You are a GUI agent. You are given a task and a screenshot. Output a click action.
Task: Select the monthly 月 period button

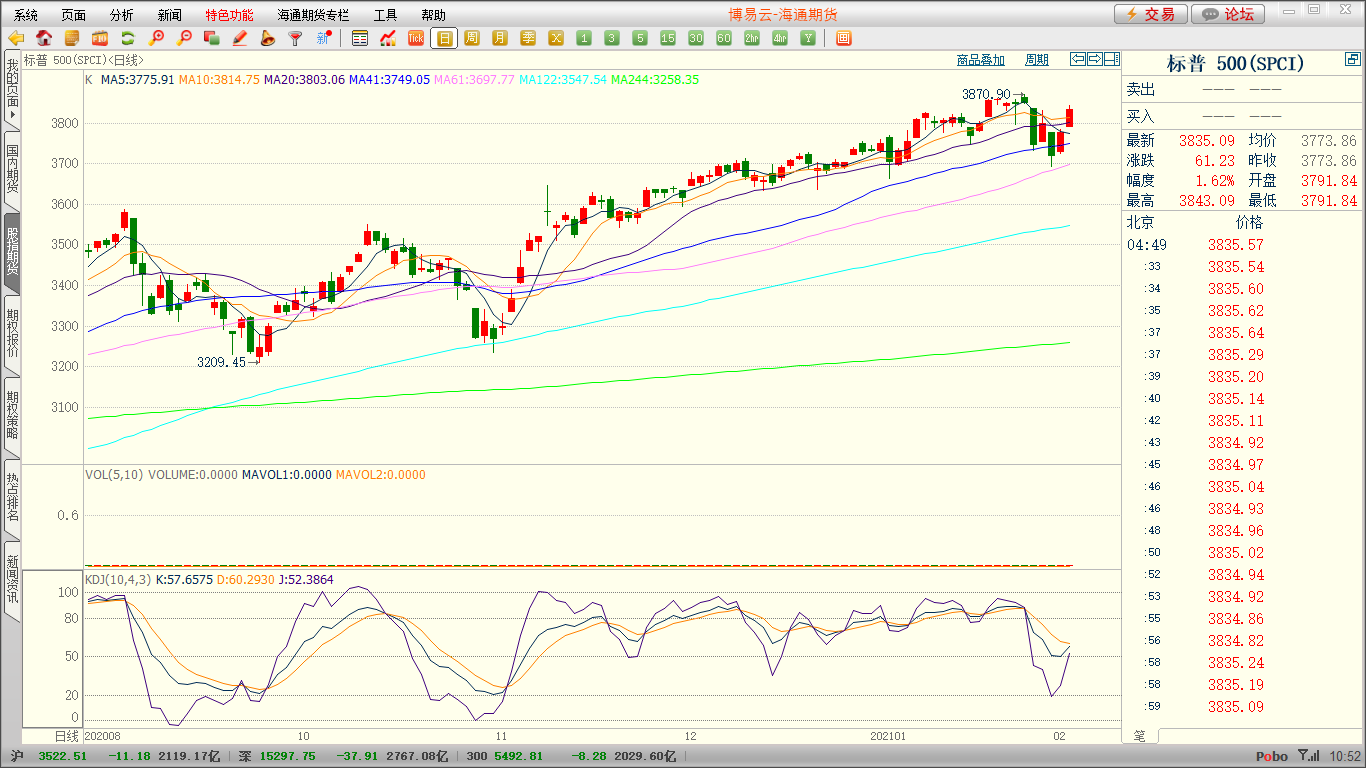[x=500, y=38]
